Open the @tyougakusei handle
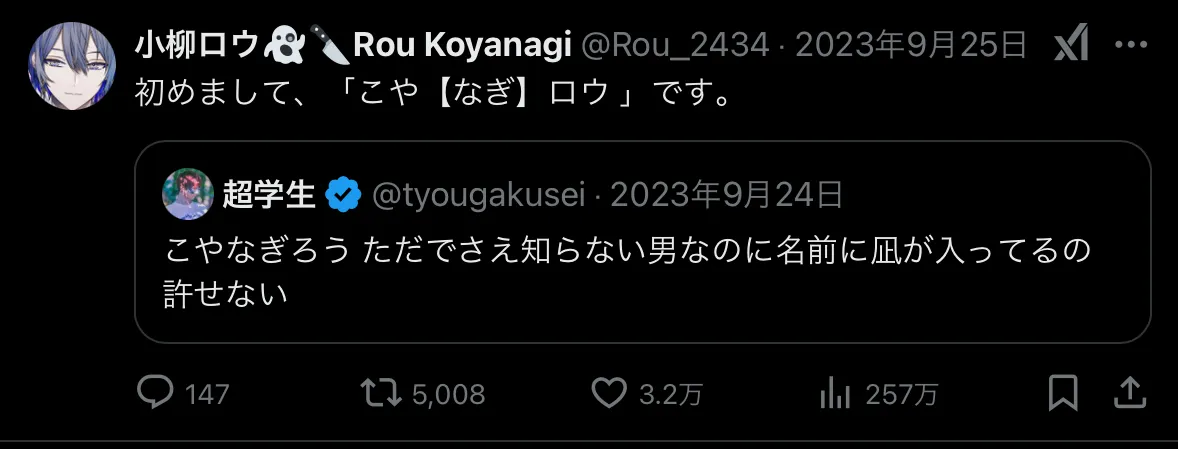 (x=479, y=196)
